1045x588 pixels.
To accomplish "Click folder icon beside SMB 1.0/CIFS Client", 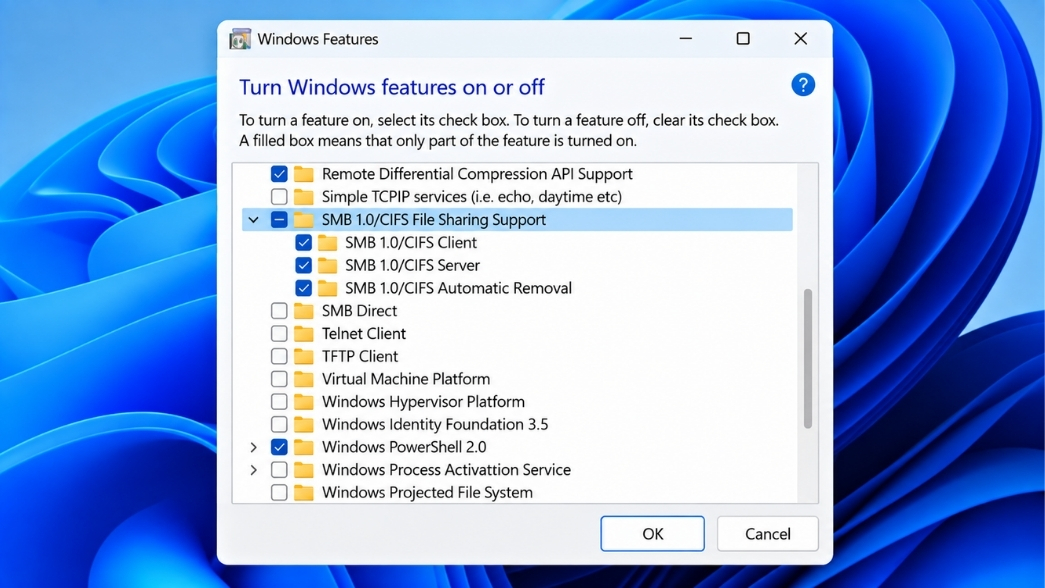I will [x=327, y=243].
